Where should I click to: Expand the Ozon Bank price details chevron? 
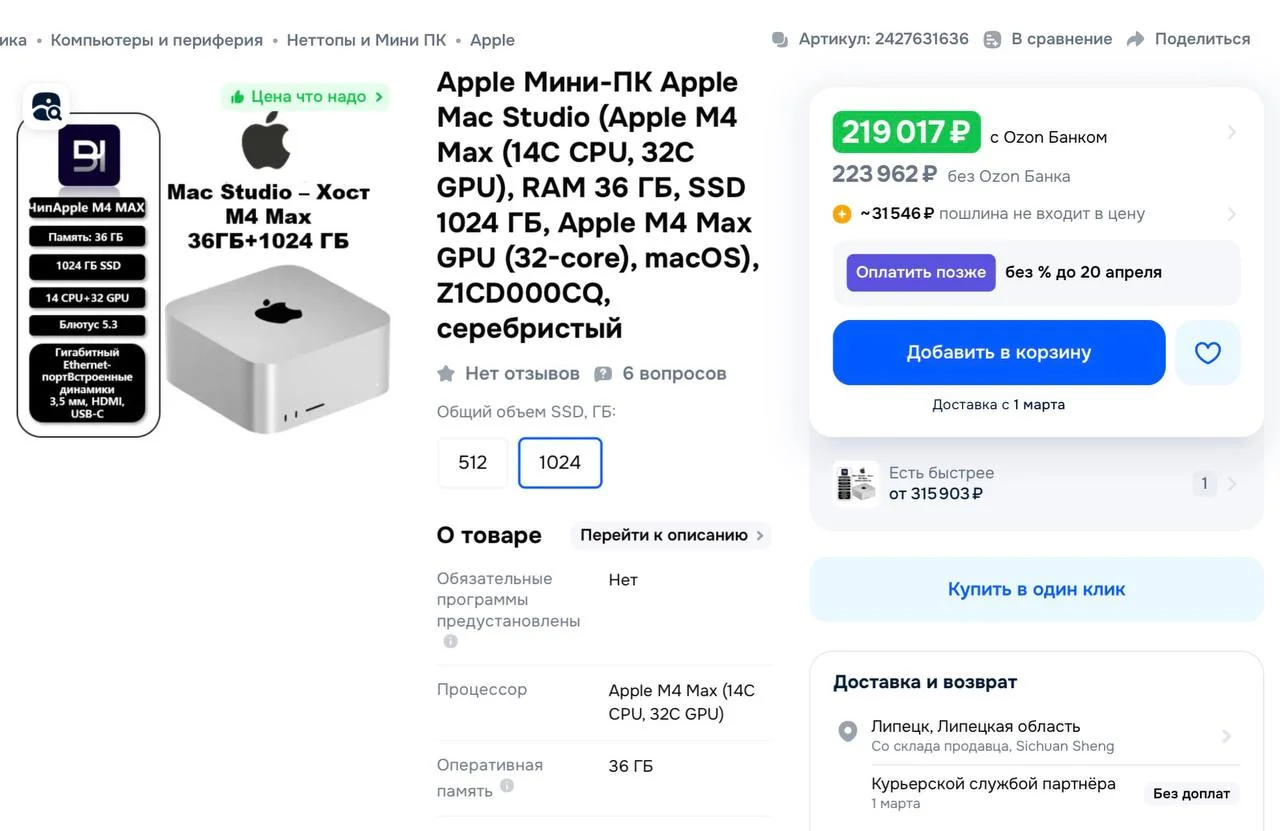coord(1231,133)
